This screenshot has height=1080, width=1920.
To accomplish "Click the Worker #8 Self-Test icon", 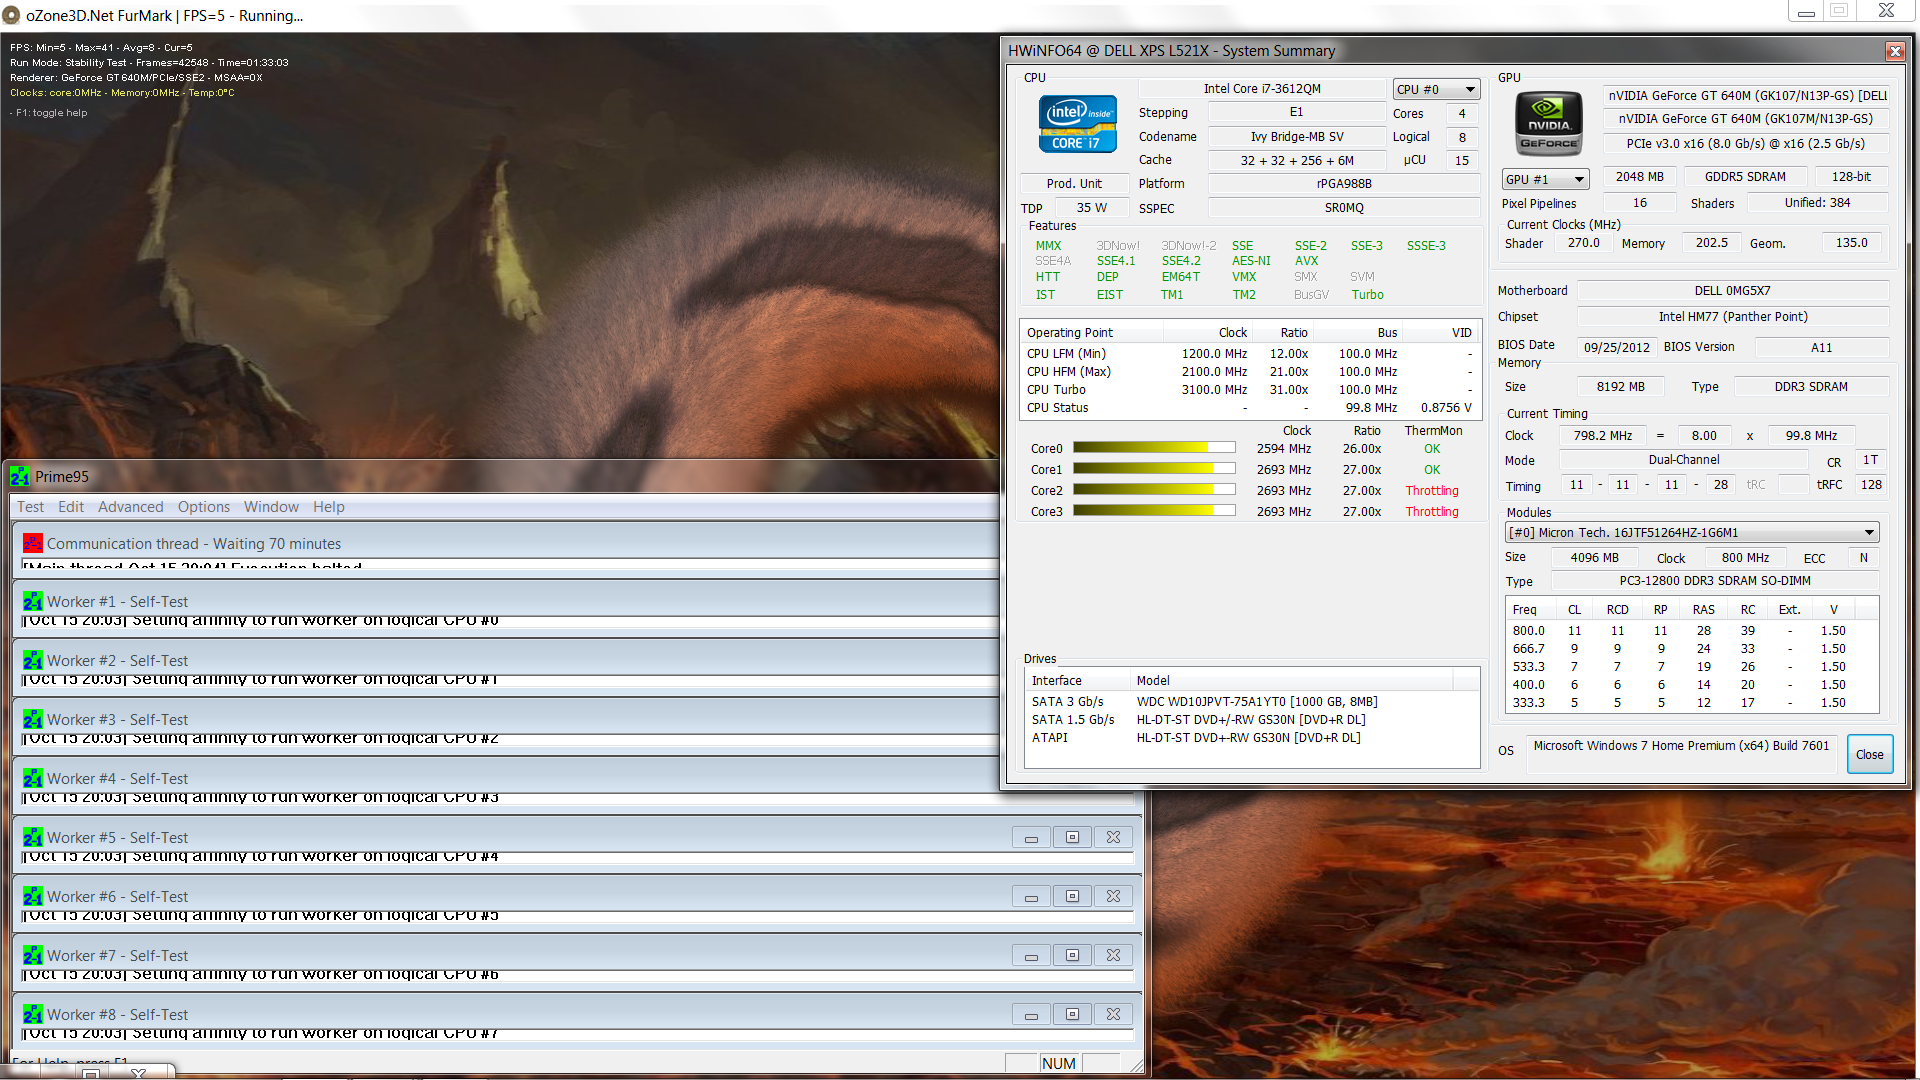I will [33, 1014].
